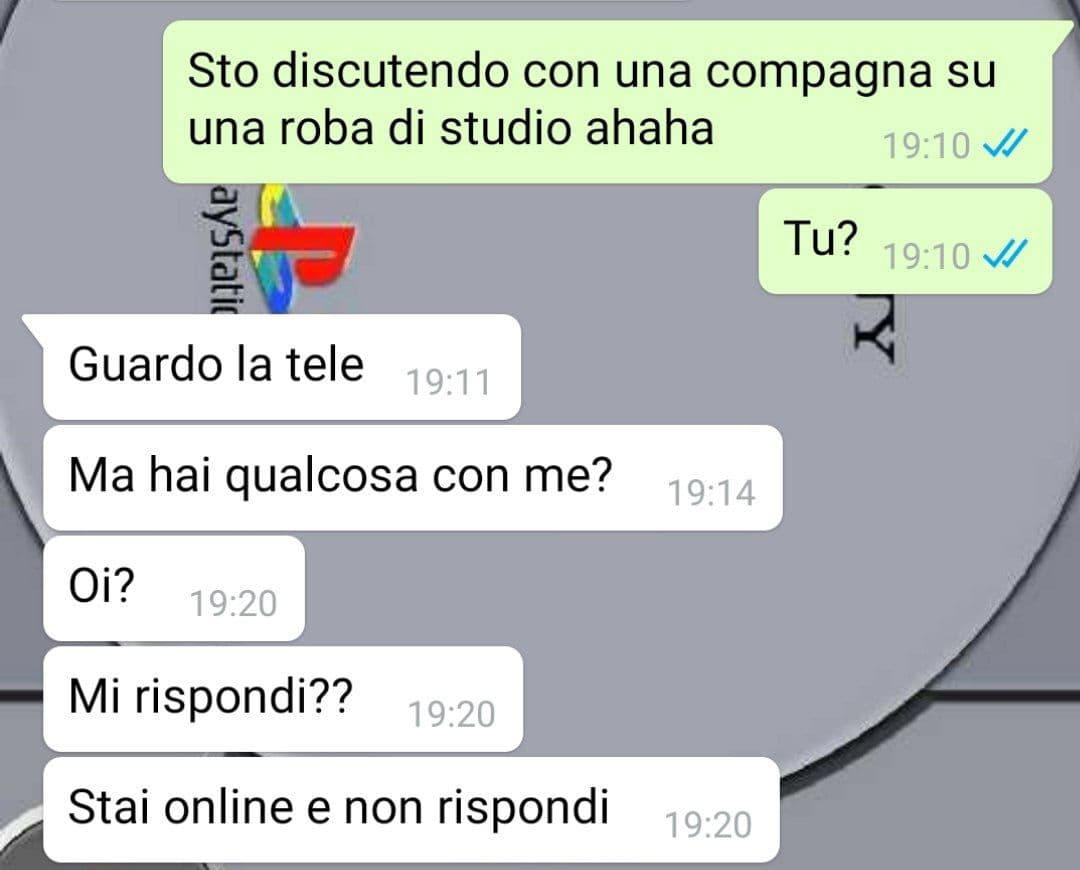This screenshot has width=1080, height=870.
Task: Tap the 19:20 timestamp beside 'Oi?'
Action: click(x=233, y=603)
